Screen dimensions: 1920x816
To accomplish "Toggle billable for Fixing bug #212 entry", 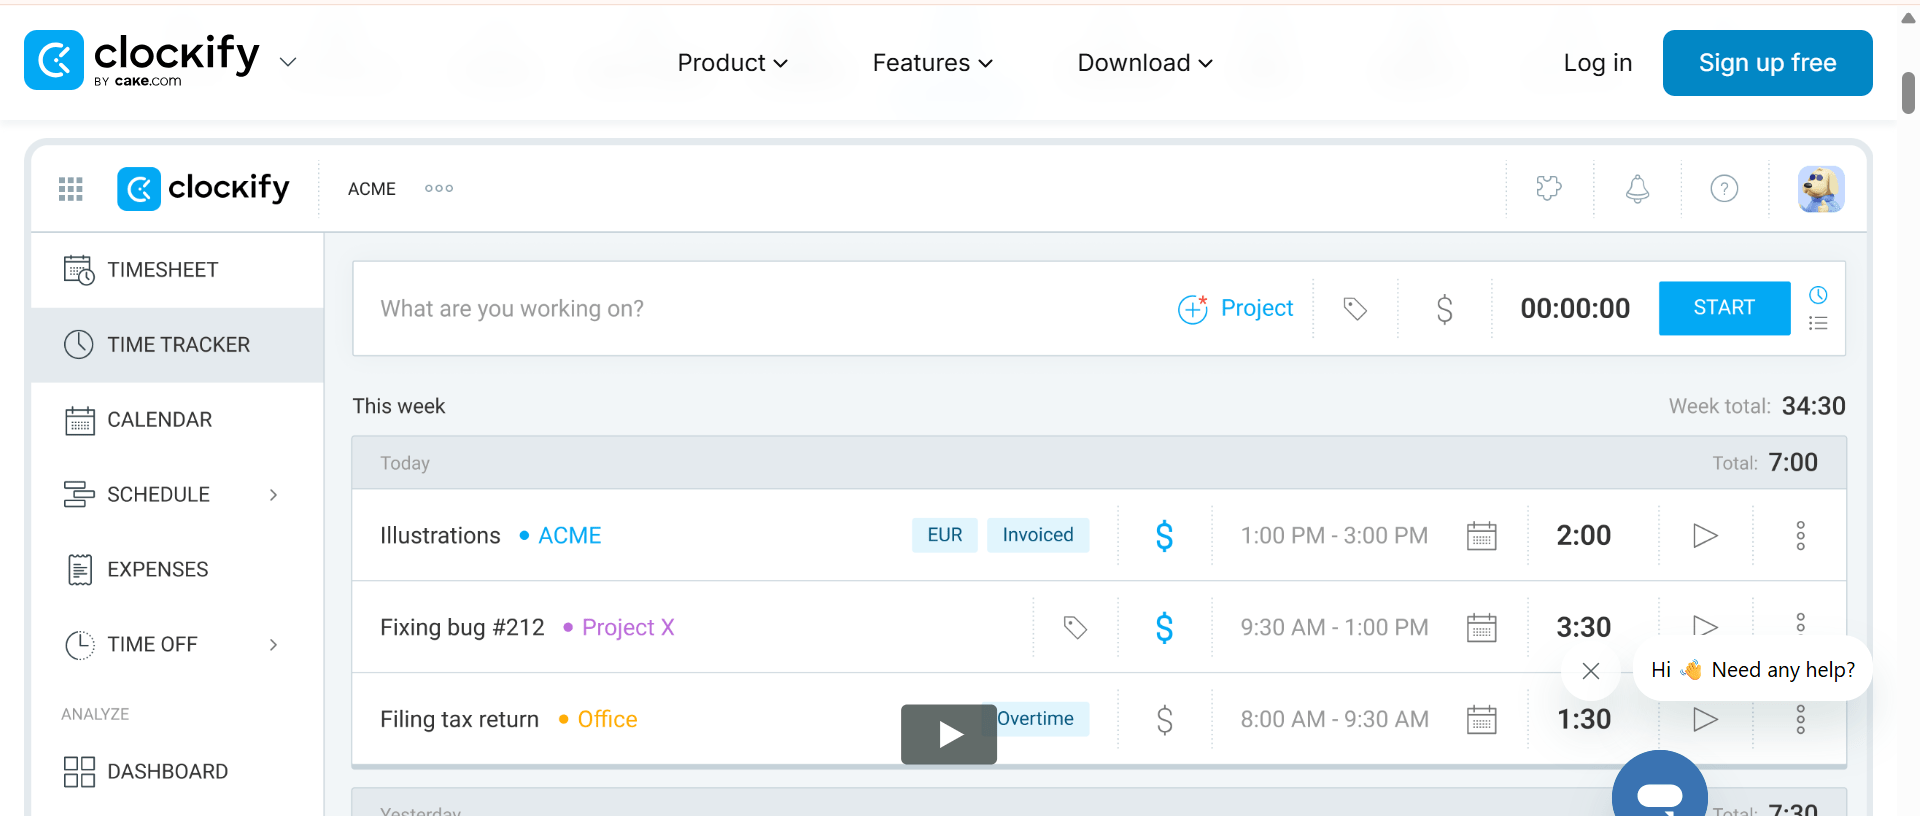I will tap(1164, 628).
